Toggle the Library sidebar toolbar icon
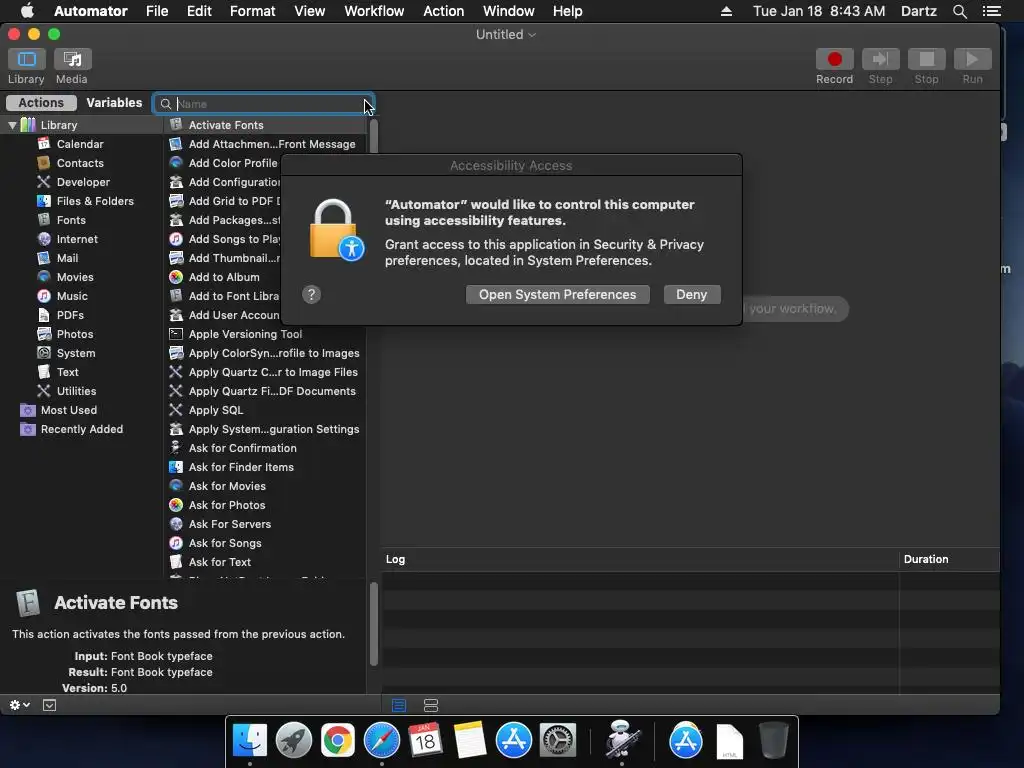The height and width of the screenshot is (768, 1024). 27,59
